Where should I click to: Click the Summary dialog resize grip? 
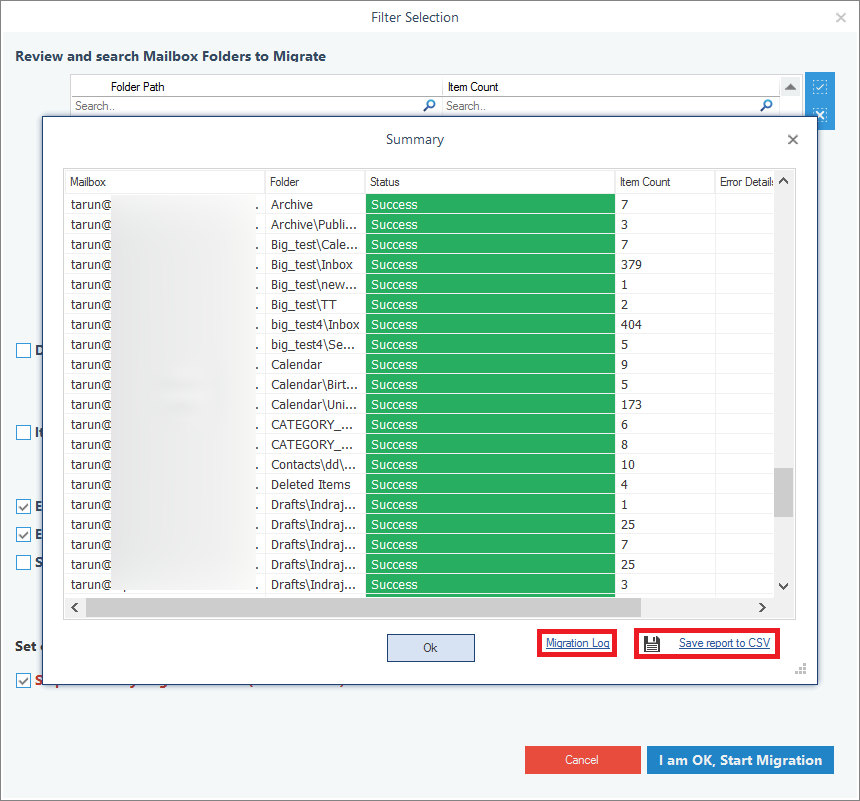801,669
